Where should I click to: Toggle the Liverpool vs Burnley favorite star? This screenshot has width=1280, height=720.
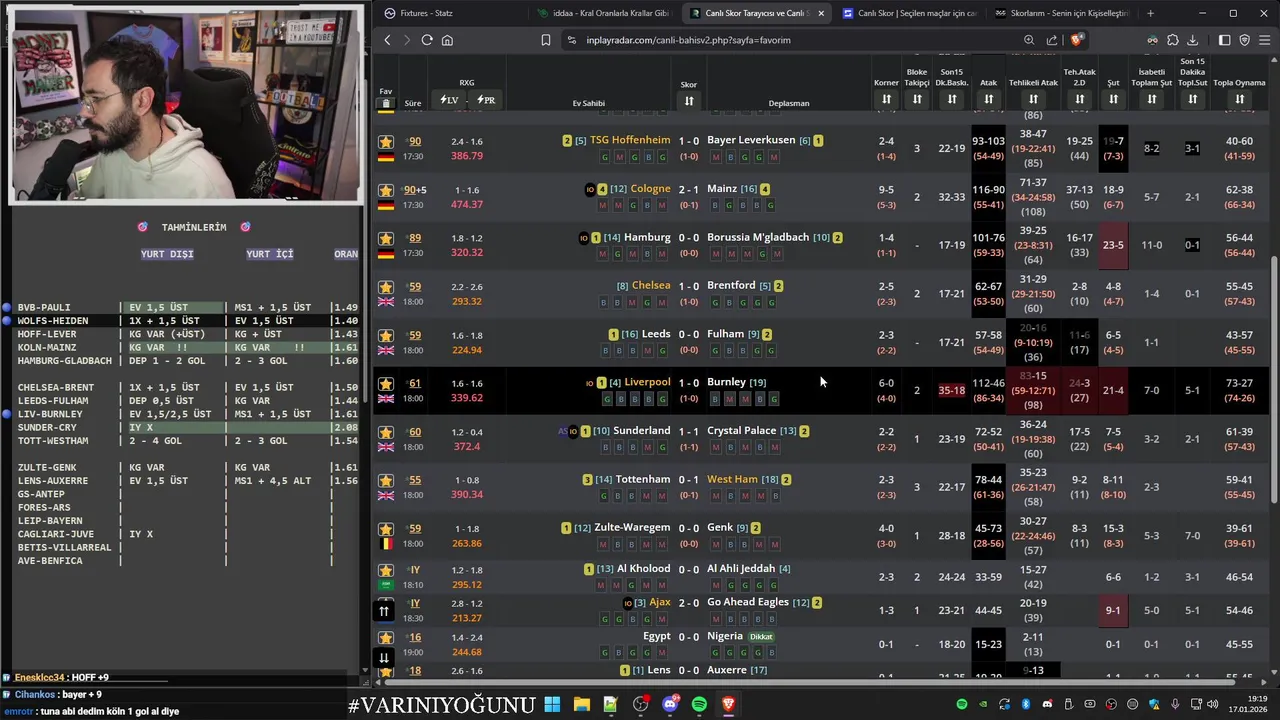[x=386, y=384]
